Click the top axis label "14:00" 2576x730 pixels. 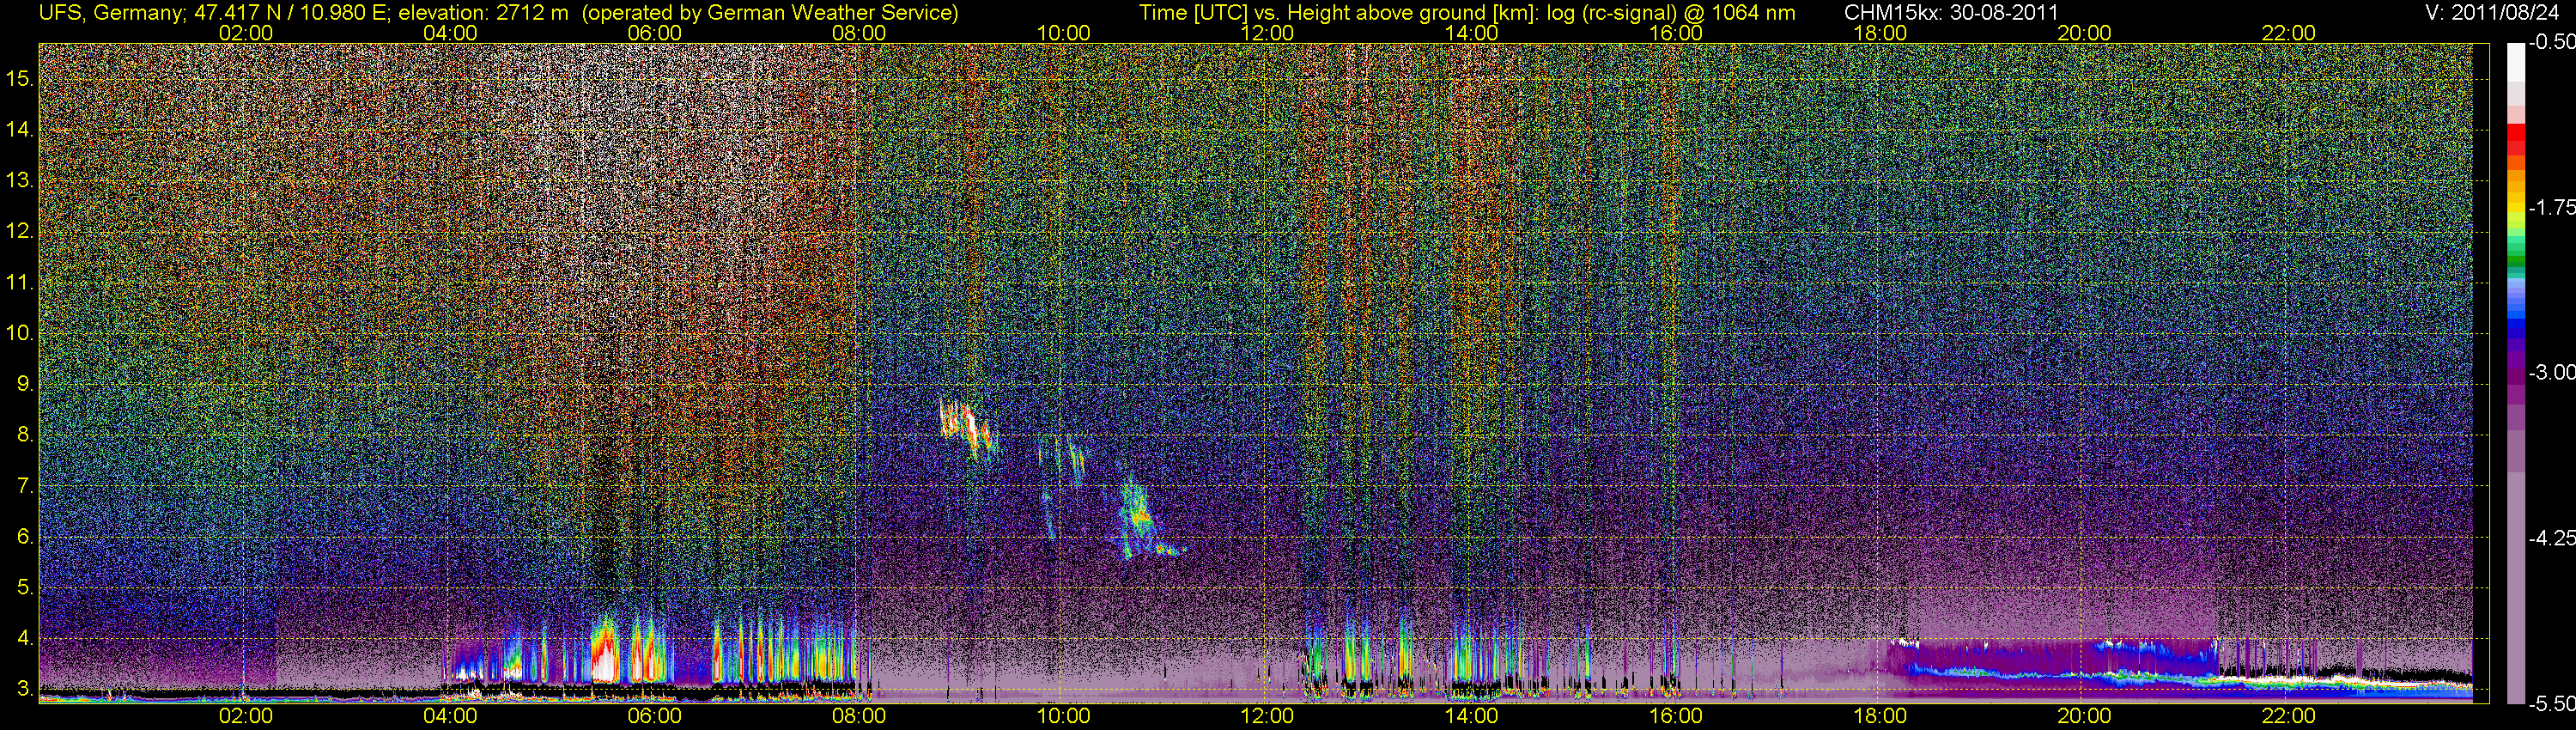click(x=1472, y=33)
